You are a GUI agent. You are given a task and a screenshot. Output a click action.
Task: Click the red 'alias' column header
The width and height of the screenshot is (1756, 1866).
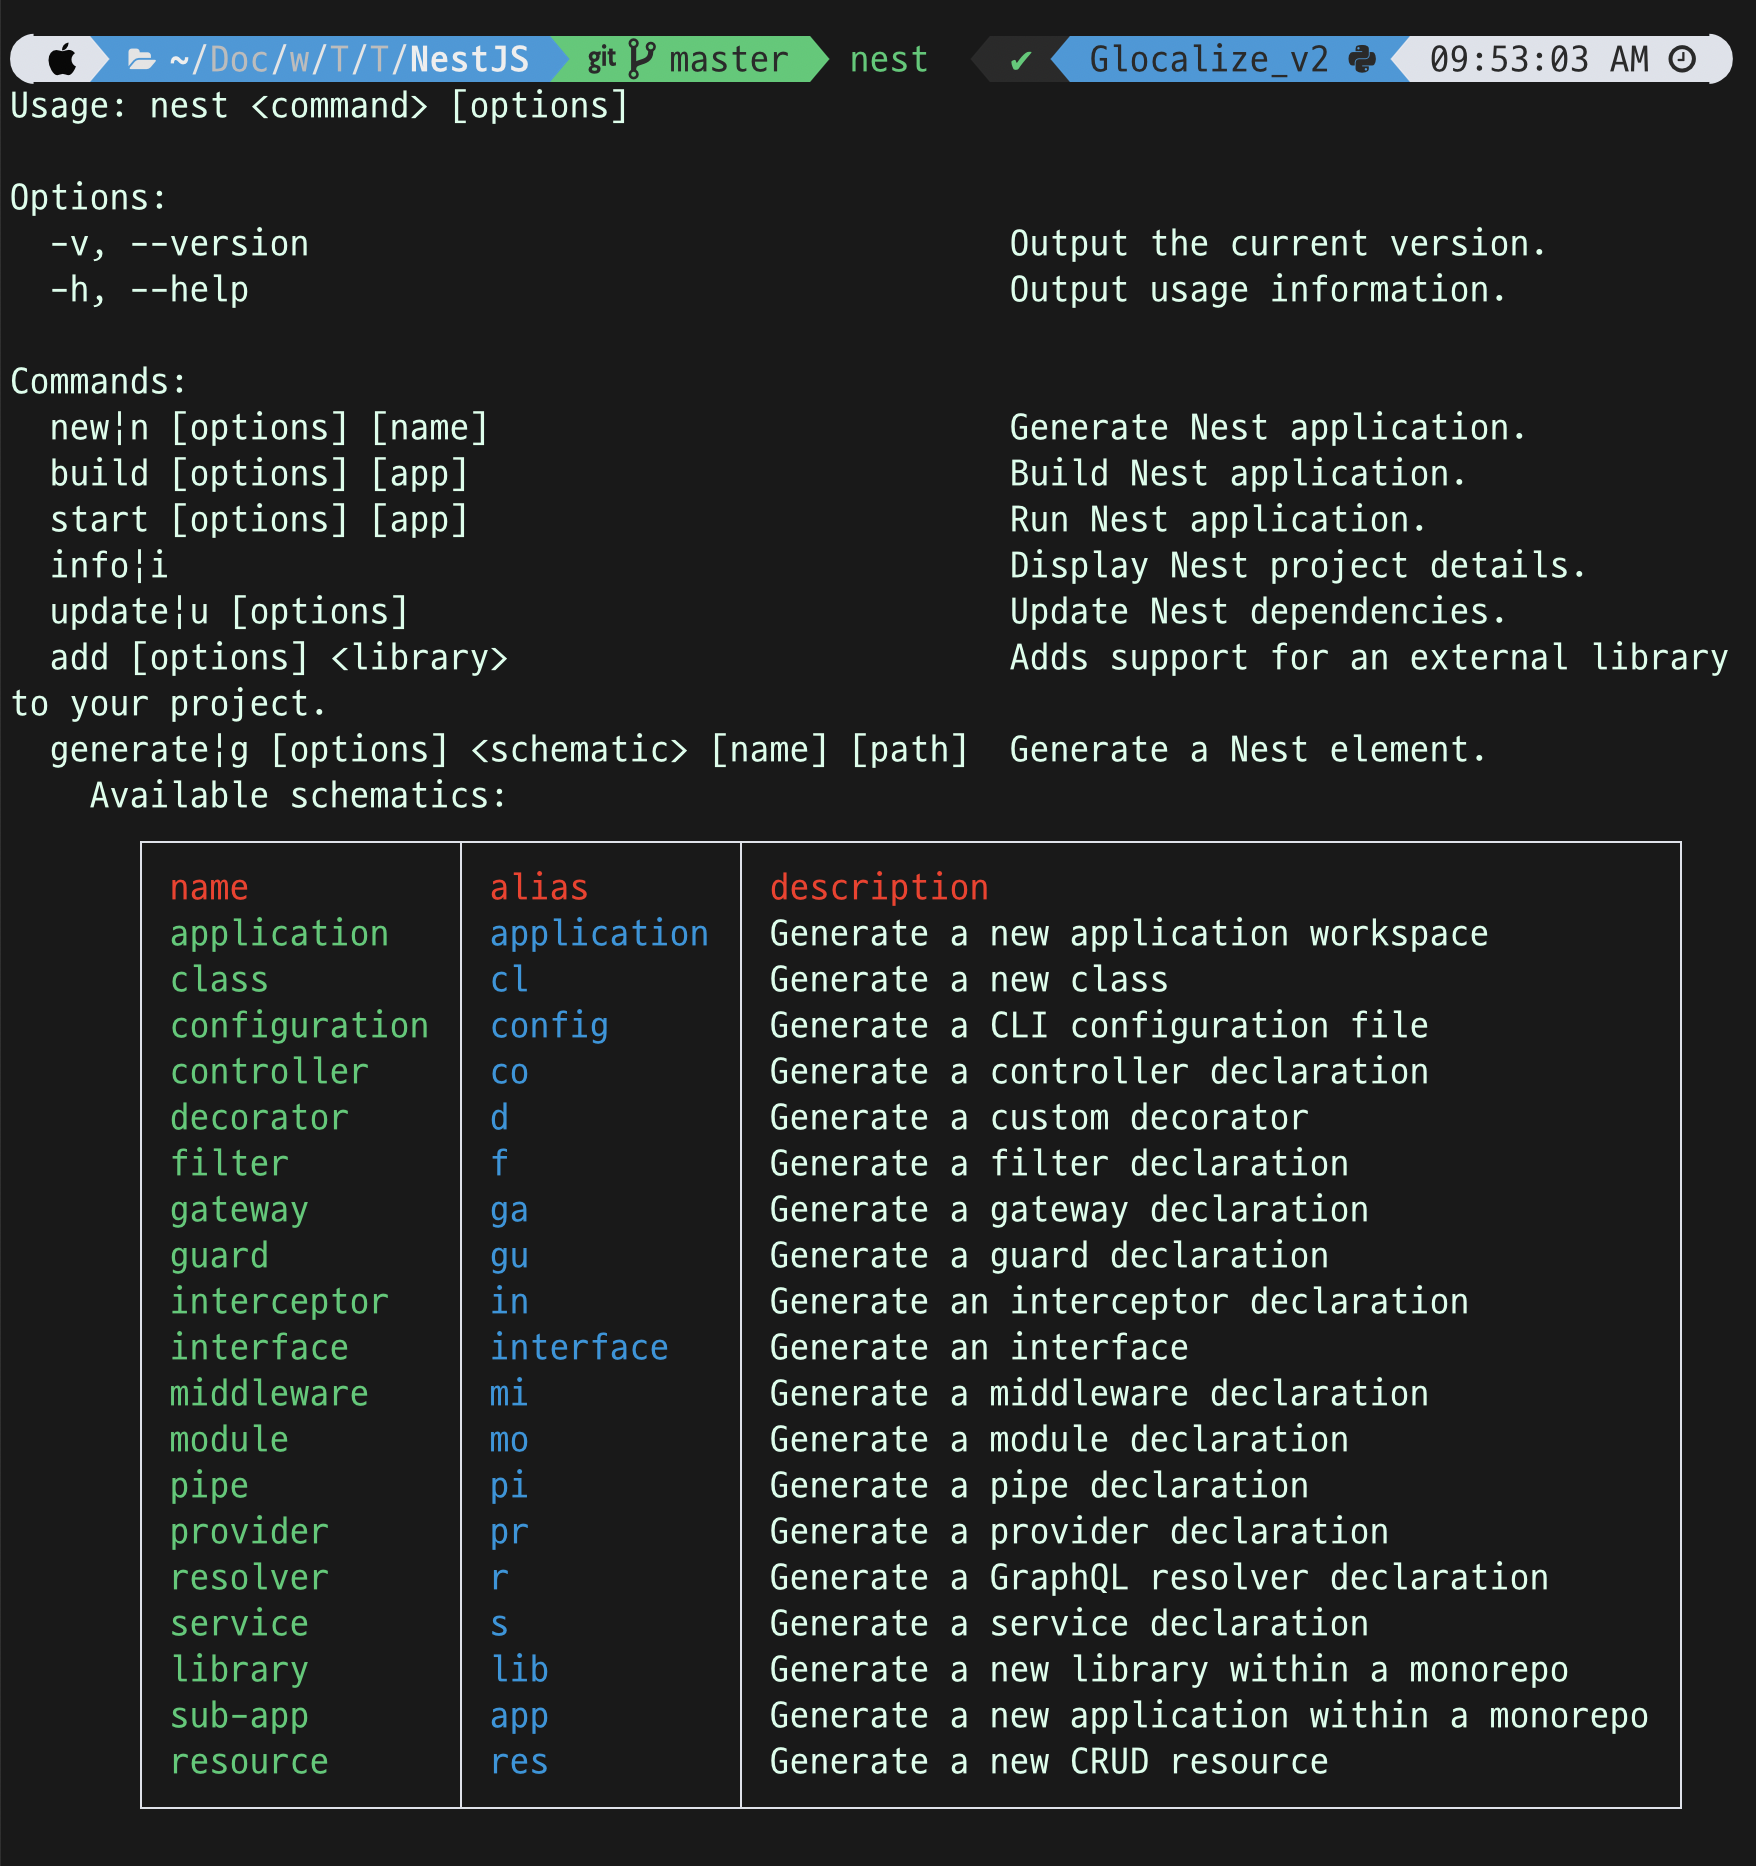click(539, 888)
